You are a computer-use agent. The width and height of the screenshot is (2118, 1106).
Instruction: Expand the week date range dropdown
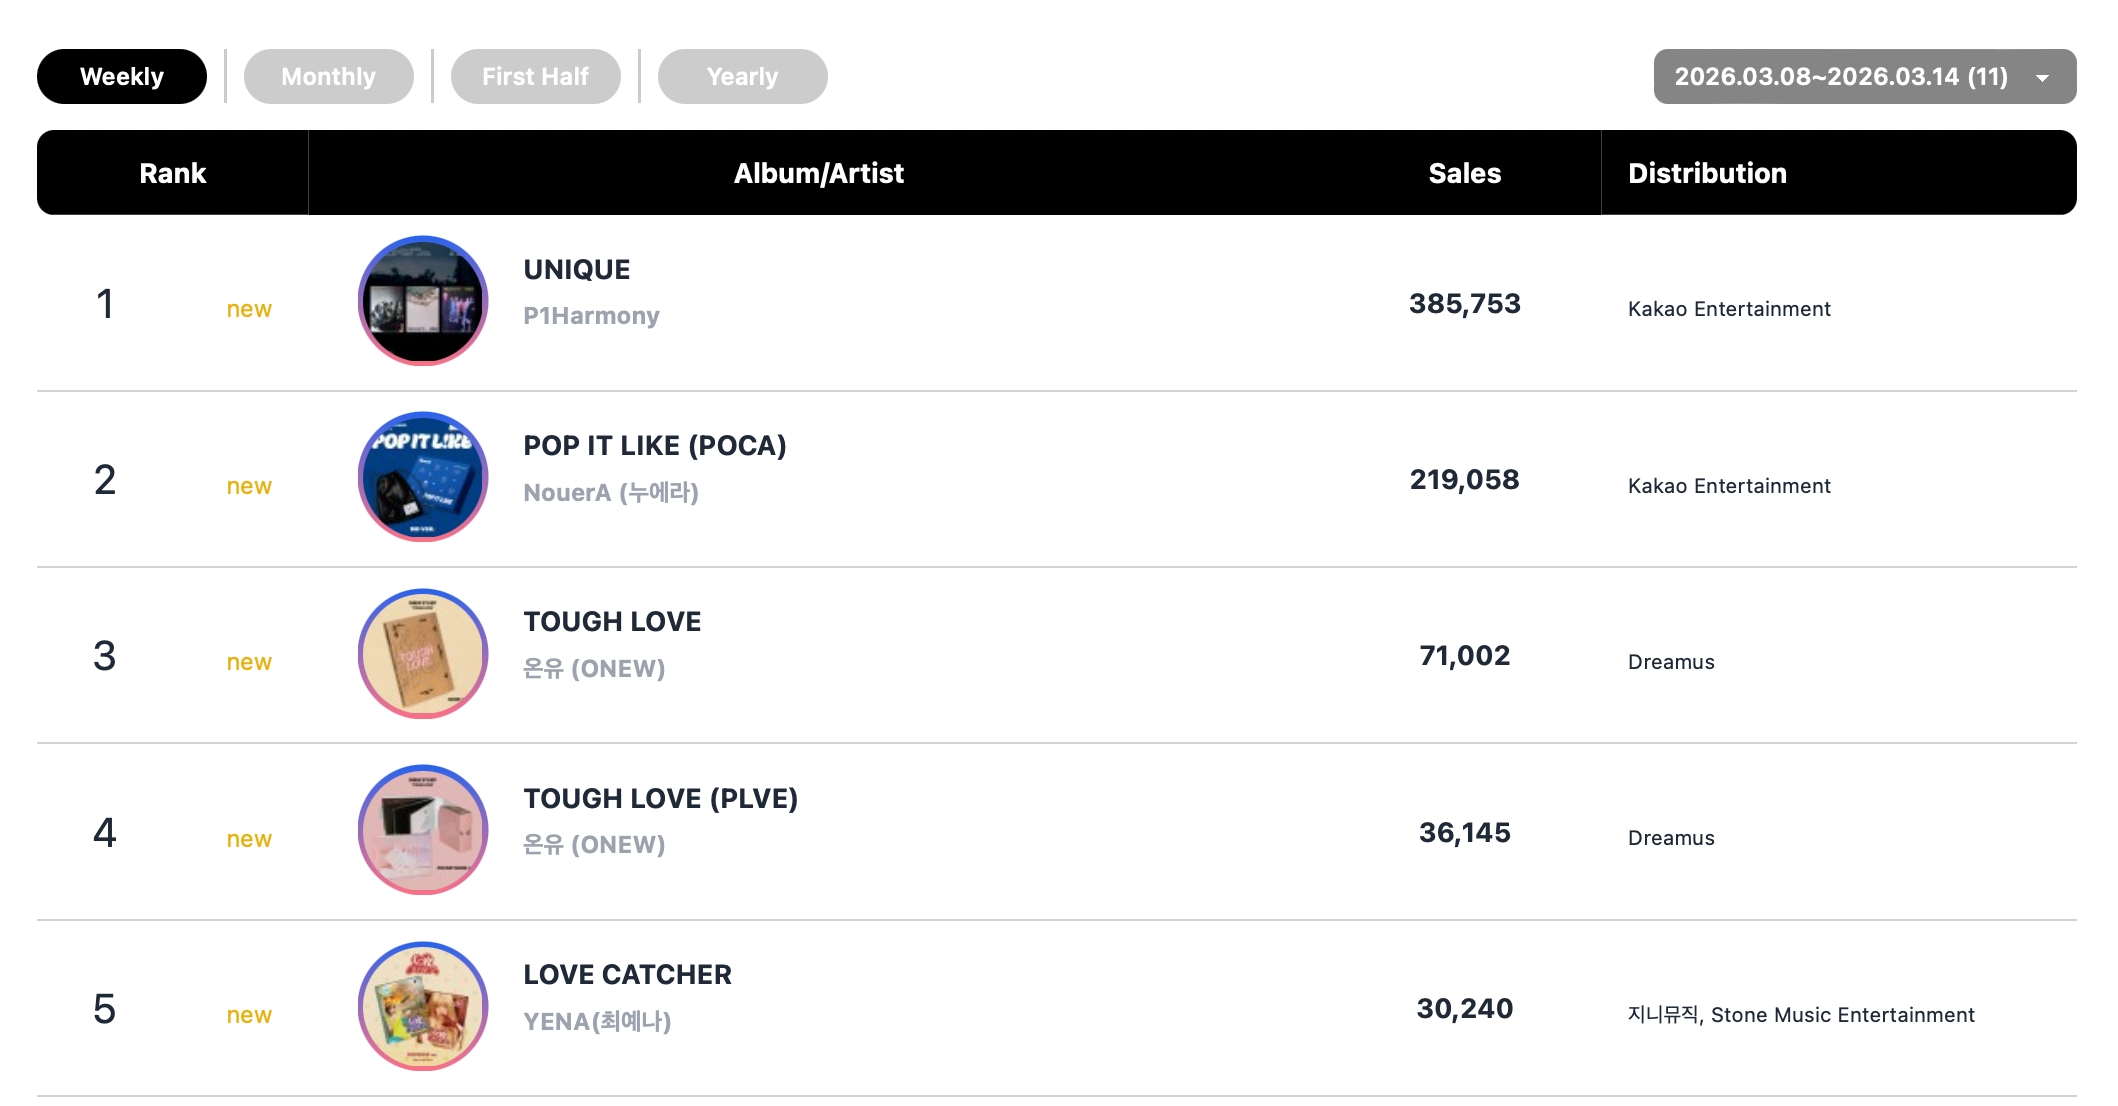click(x=1840, y=77)
